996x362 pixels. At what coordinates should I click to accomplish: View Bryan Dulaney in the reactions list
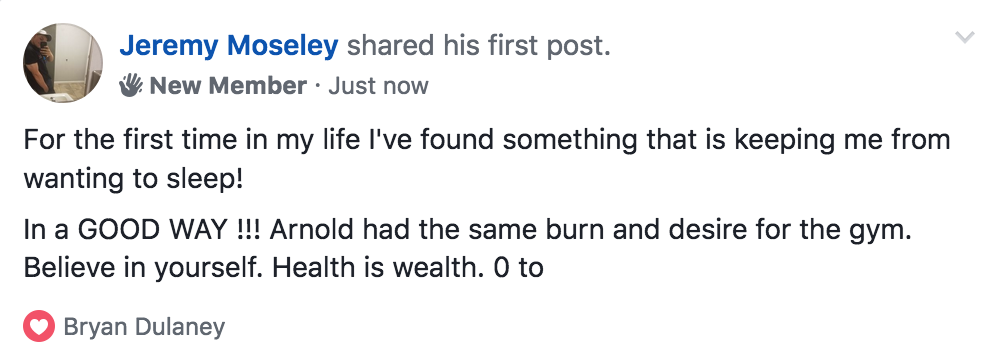coord(144,327)
